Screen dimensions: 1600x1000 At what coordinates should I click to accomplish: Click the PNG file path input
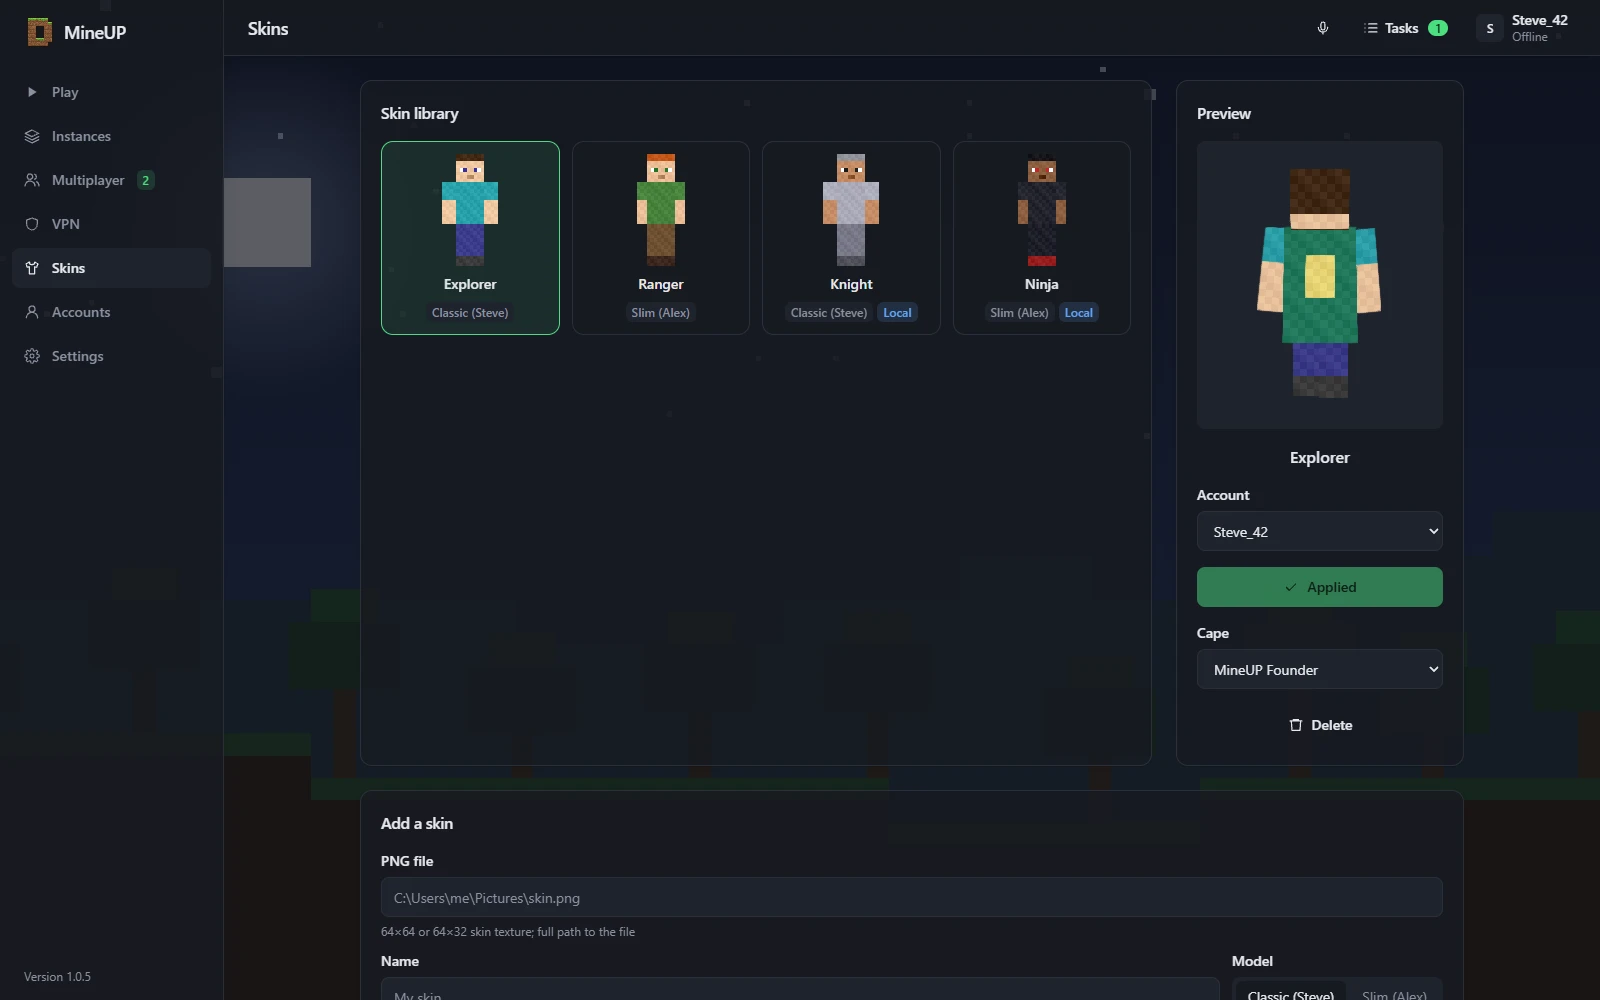click(x=912, y=898)
